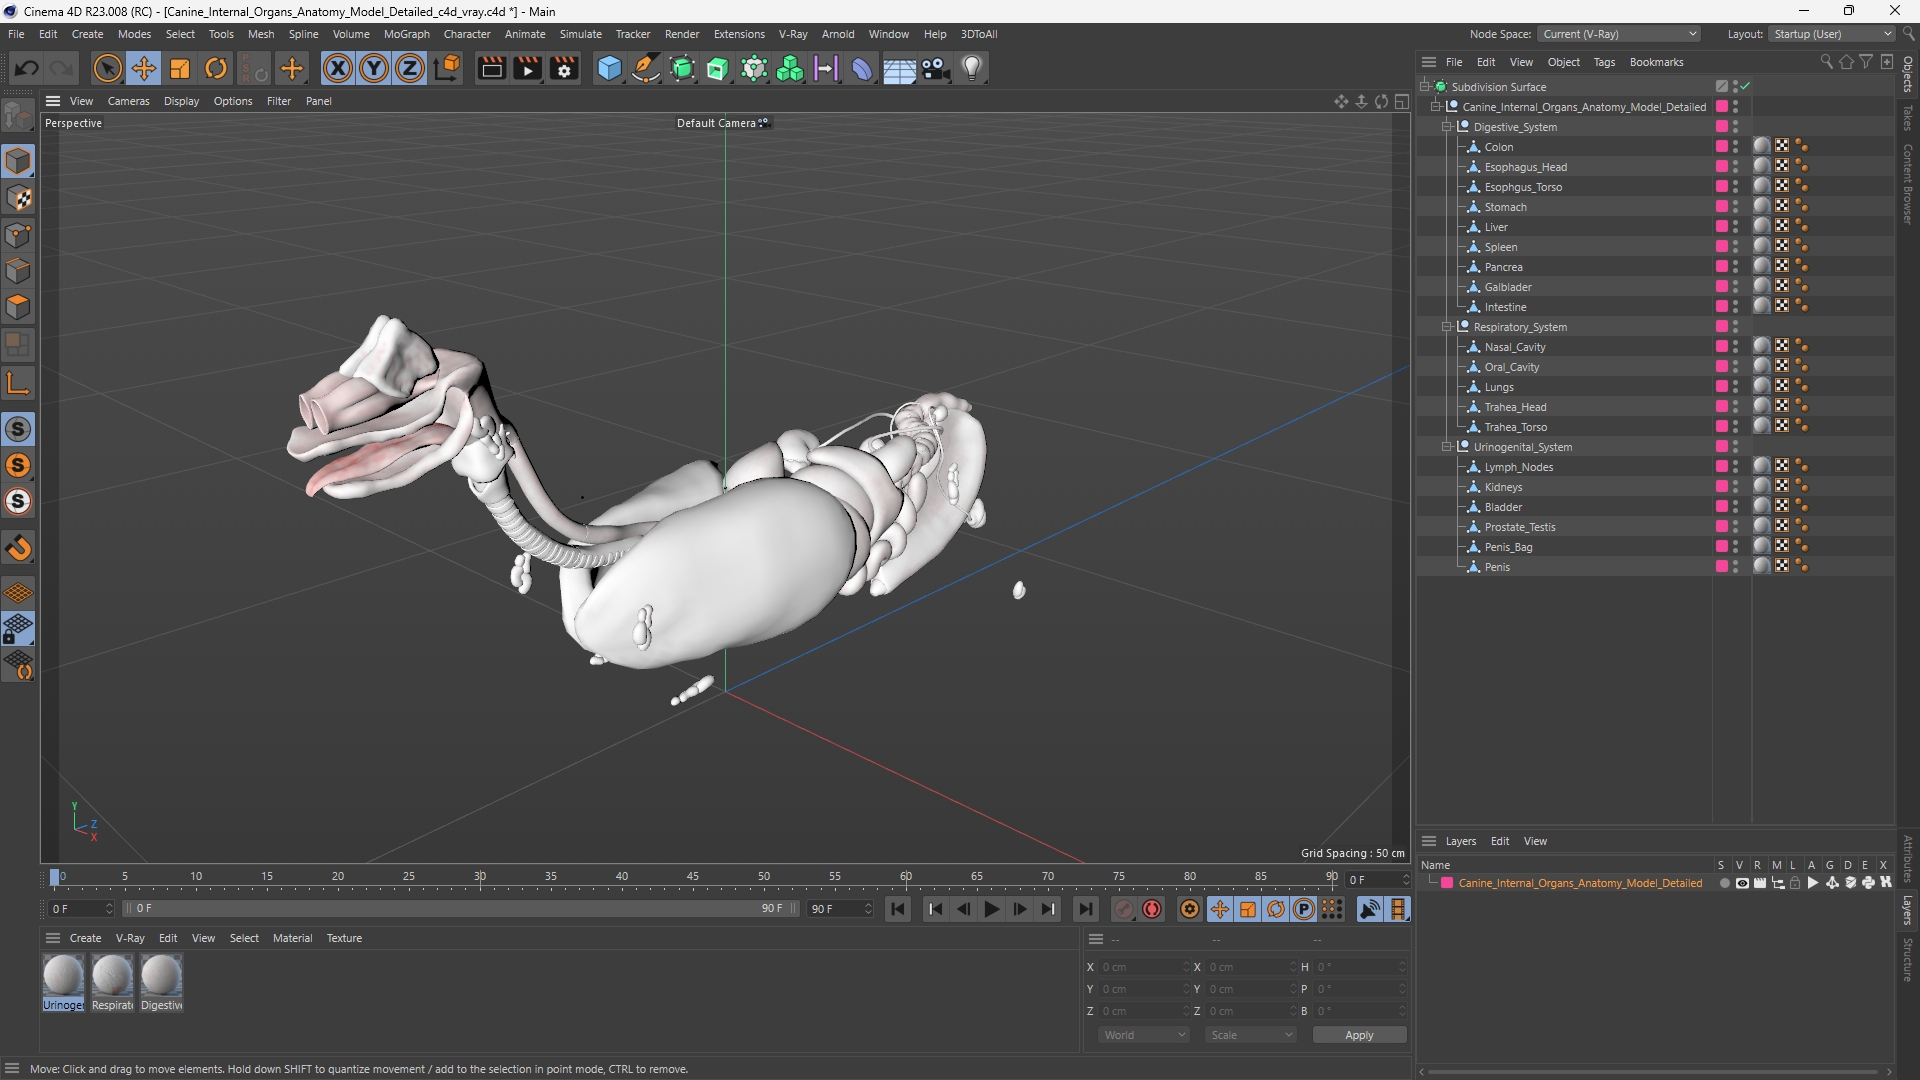Toggle Autokeying red button
Screen dimensions: 1920x1080
coord(1152,909)
